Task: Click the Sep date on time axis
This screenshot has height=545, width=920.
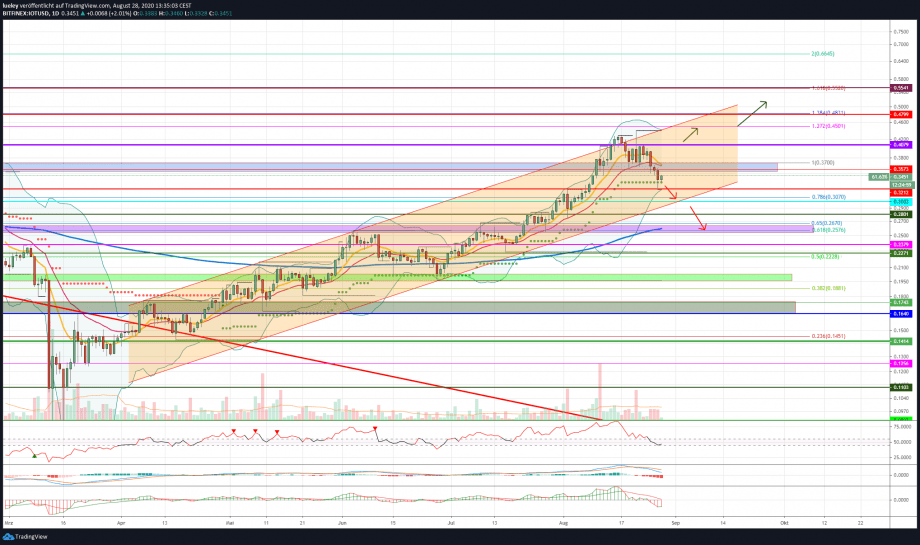Action: (676, 522)
